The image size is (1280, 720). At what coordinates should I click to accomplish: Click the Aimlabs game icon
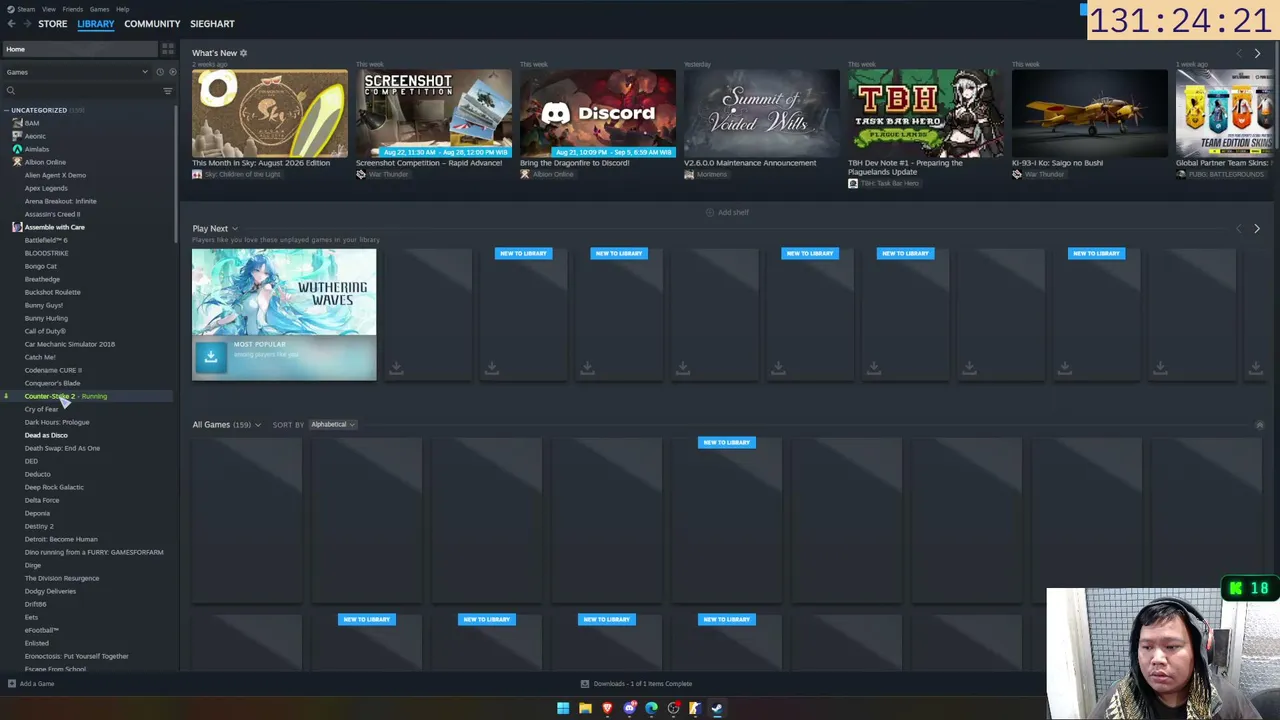(17, 149)
